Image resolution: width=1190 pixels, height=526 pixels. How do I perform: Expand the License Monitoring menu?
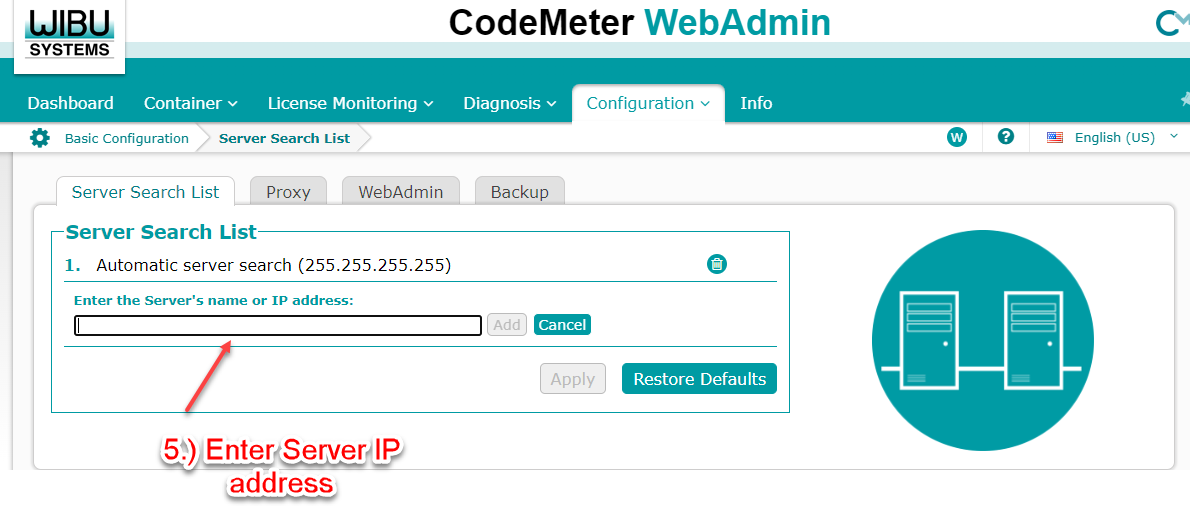coord(351,103)
